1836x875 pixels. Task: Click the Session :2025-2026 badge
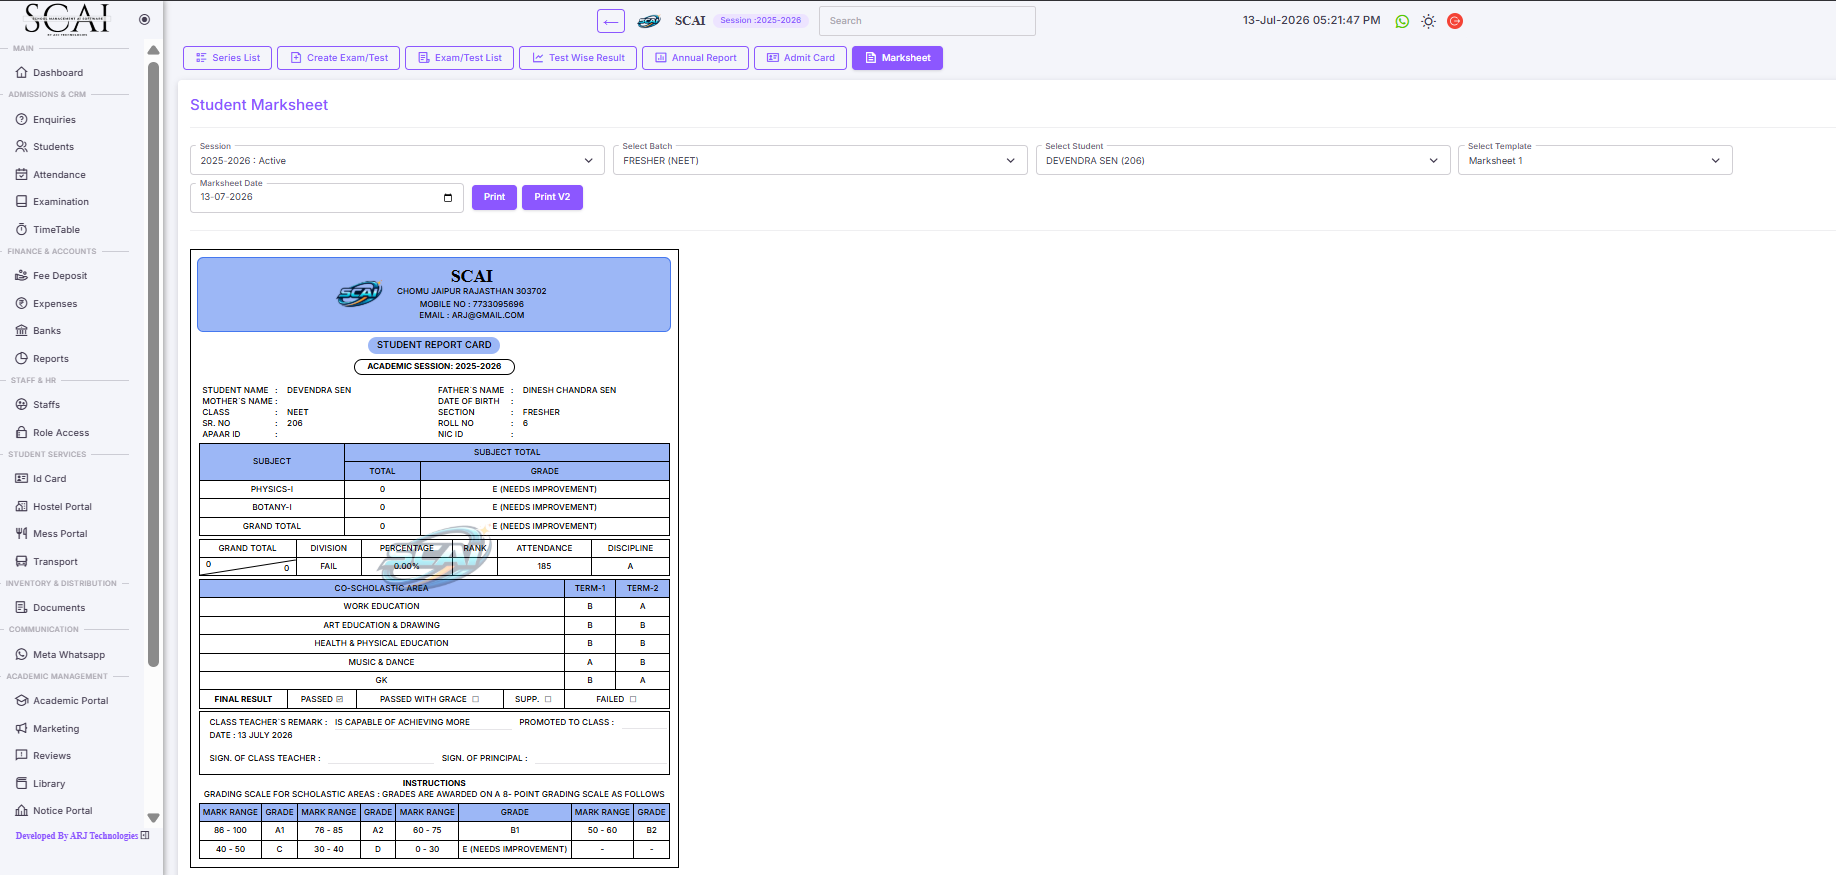click(760, 20)
